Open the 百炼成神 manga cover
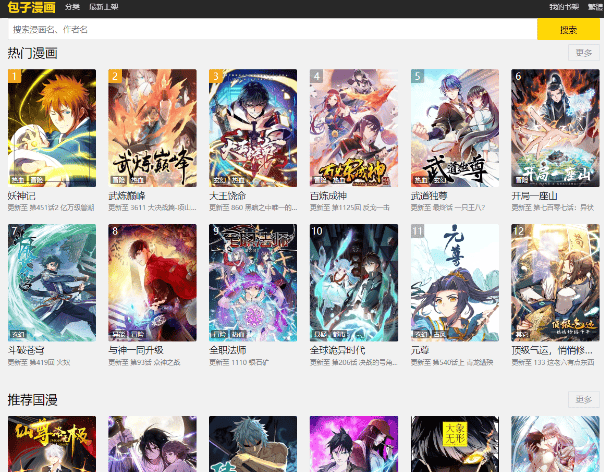604x472 pixels. [x=354, y=128]
